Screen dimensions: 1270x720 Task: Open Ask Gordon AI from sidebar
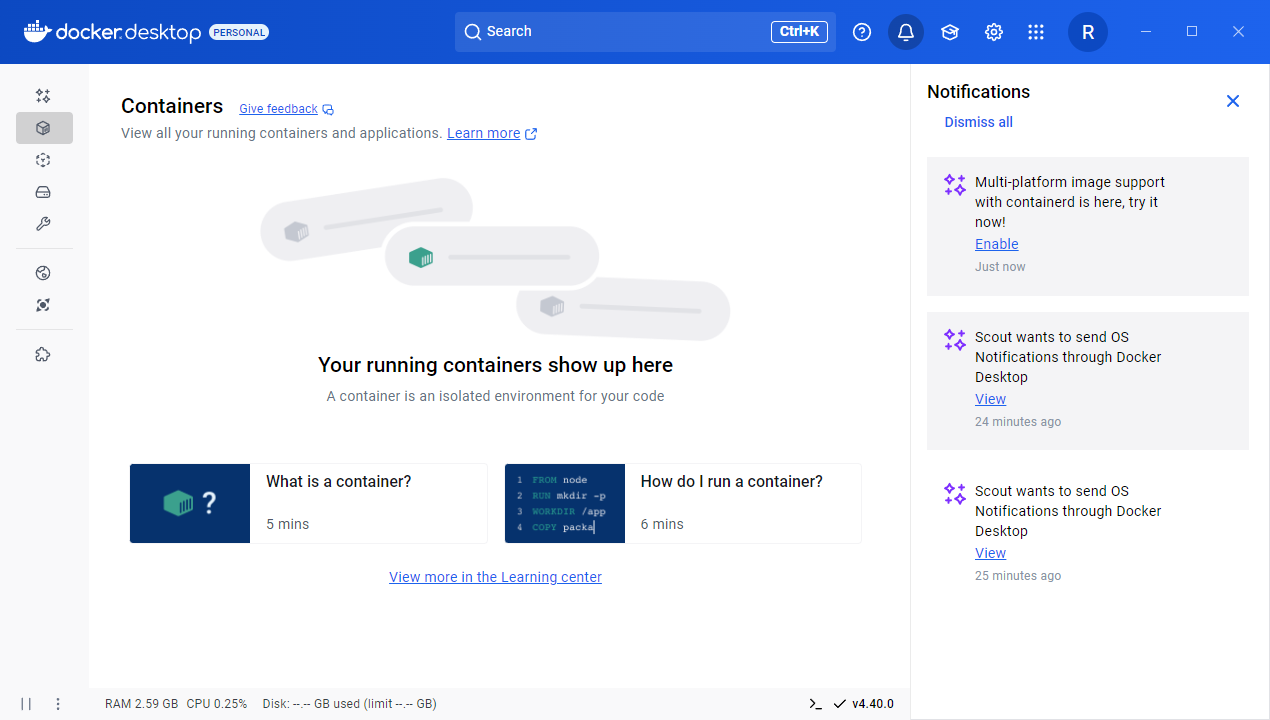(x=43, y=96)
